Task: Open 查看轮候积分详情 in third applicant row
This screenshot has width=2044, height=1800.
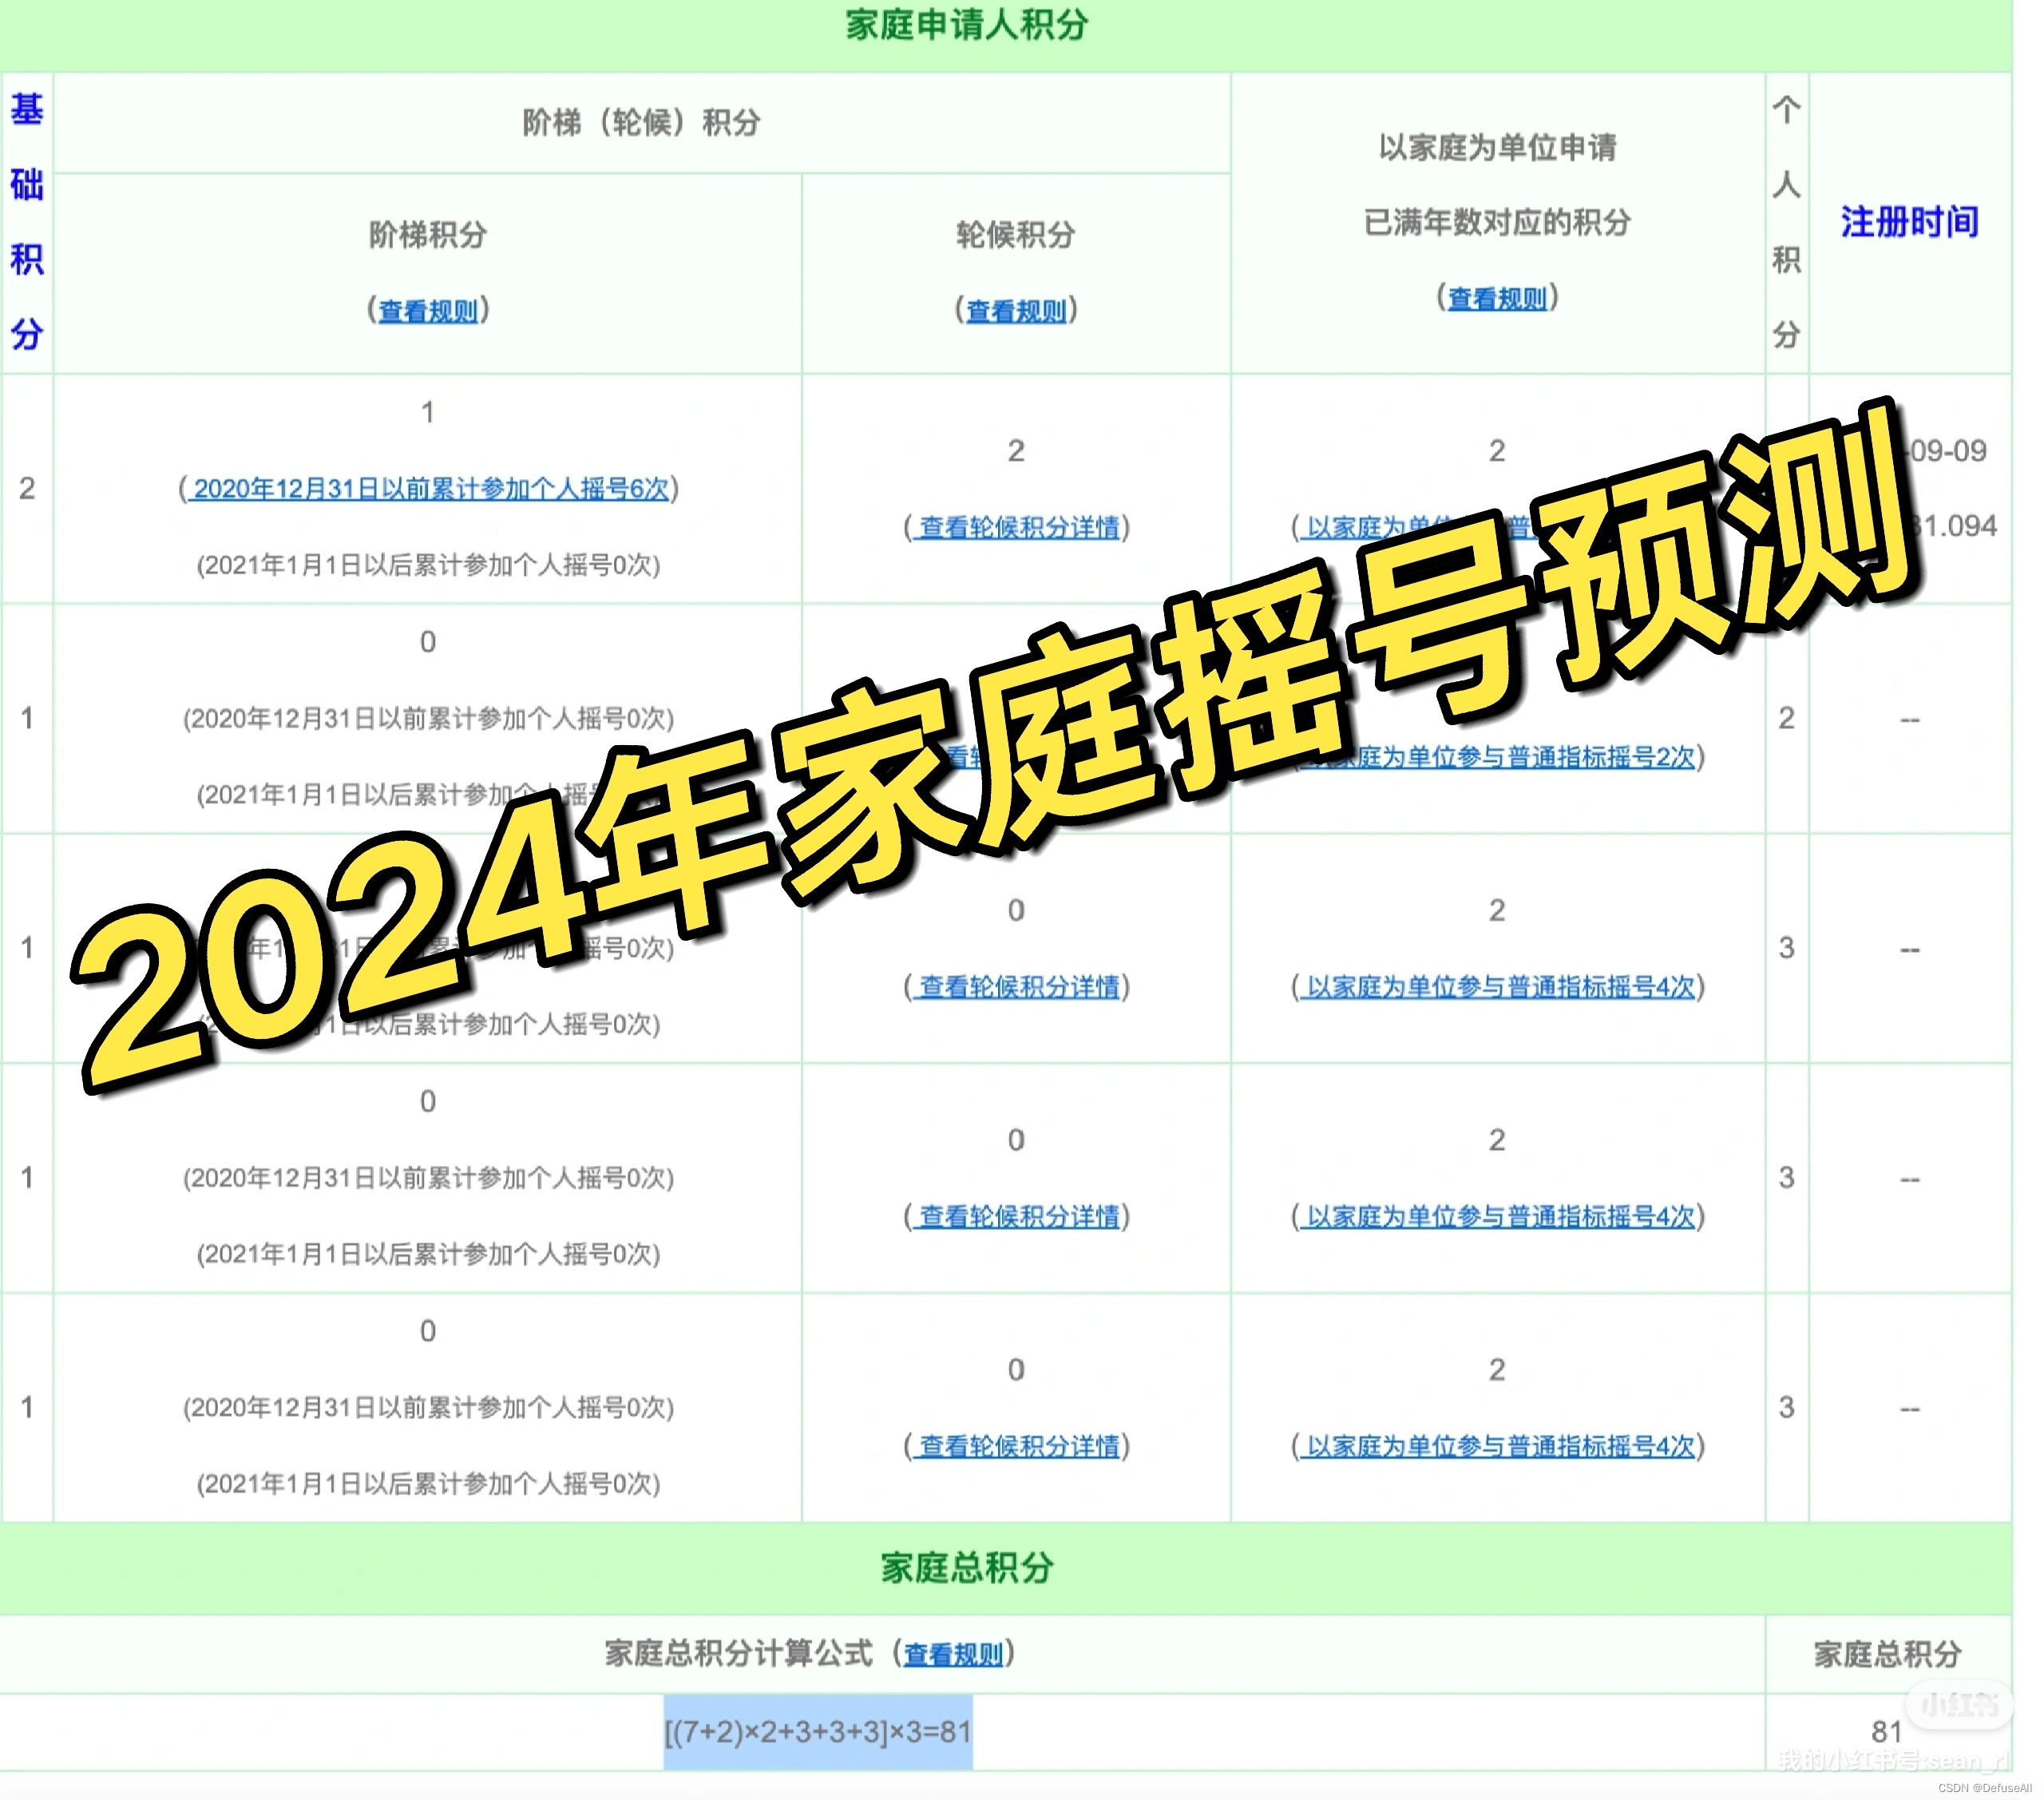Action: (1018, 987)
